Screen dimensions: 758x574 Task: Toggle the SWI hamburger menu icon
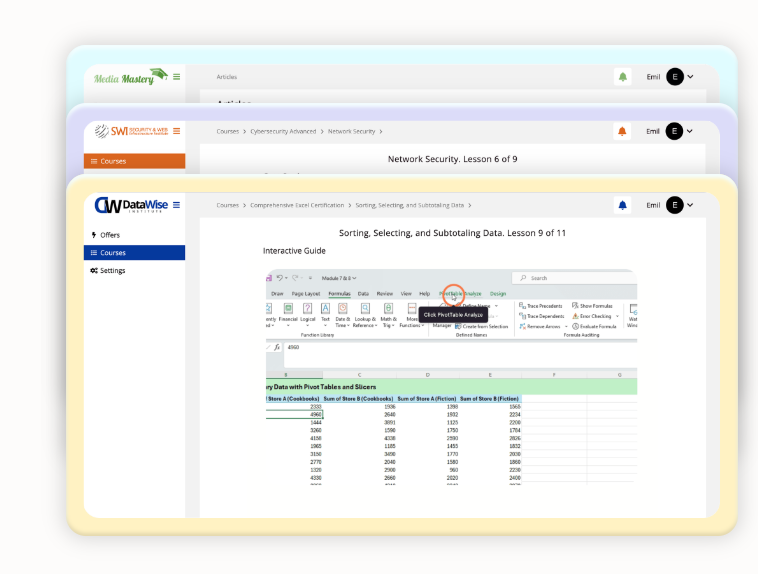point(177,131)
